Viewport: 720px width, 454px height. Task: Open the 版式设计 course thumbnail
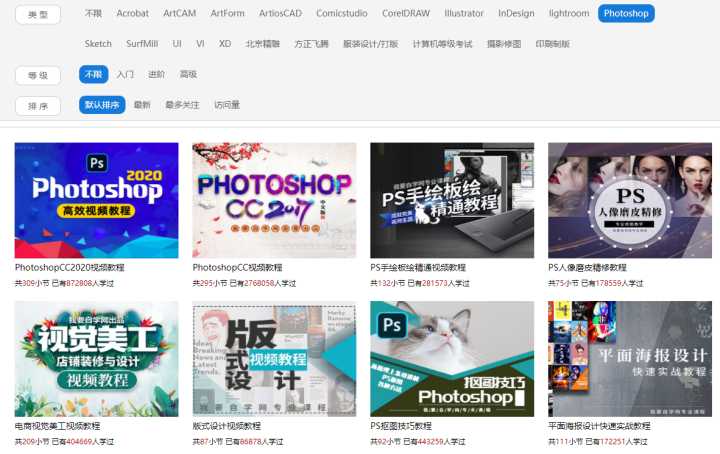click(x=274, y=359)
